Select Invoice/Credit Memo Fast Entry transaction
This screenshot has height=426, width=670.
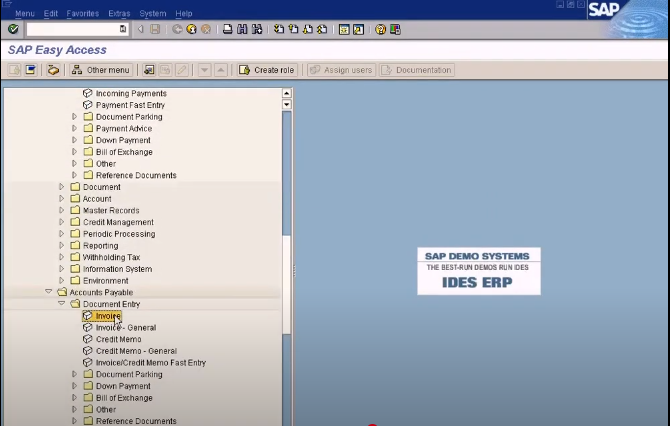click(150, 362)
